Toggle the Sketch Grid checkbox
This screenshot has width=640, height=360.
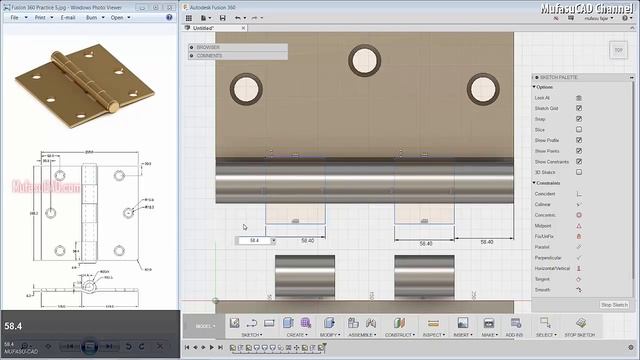tap(579, 108)
